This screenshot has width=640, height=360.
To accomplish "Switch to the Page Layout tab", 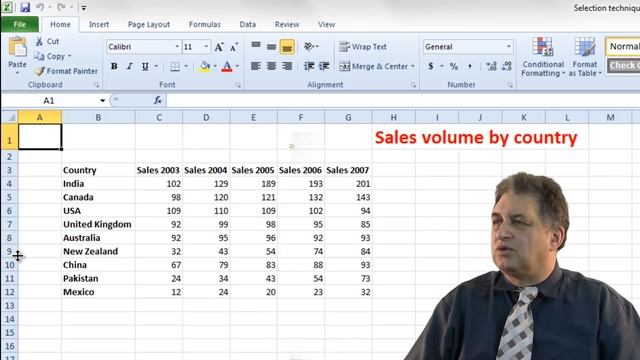I will [x=149, y=24].
